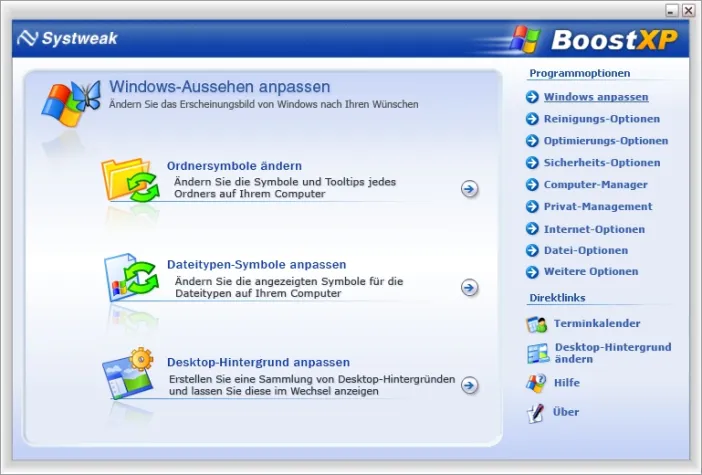
Task: Click the description 'Erstellen Sie eine Sammlung'
Action: 312,385
